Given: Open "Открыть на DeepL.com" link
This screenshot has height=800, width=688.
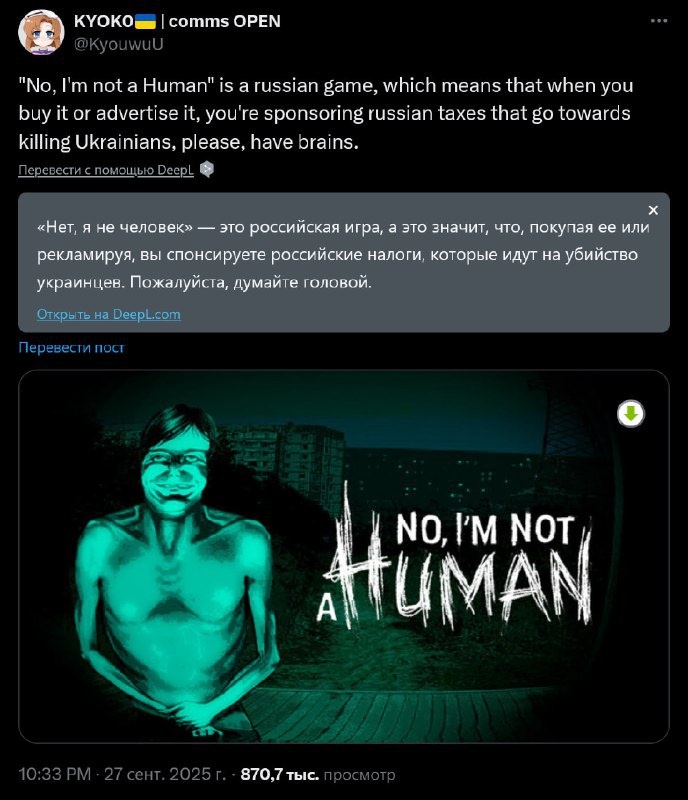Looking at the screenshot, I should point(109,314).
